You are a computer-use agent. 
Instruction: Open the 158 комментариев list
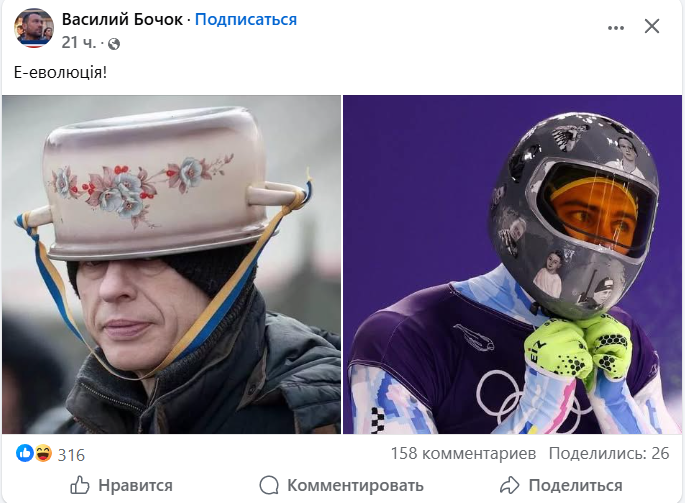463,454
